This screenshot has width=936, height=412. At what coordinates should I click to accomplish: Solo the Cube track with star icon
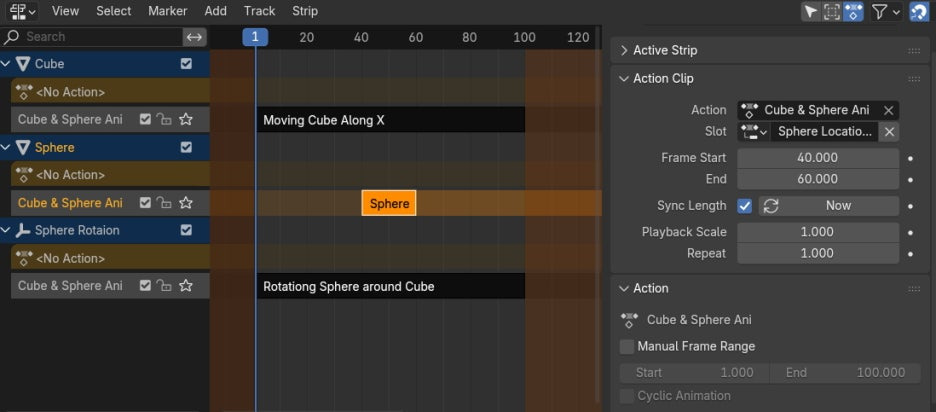[186, 119]
